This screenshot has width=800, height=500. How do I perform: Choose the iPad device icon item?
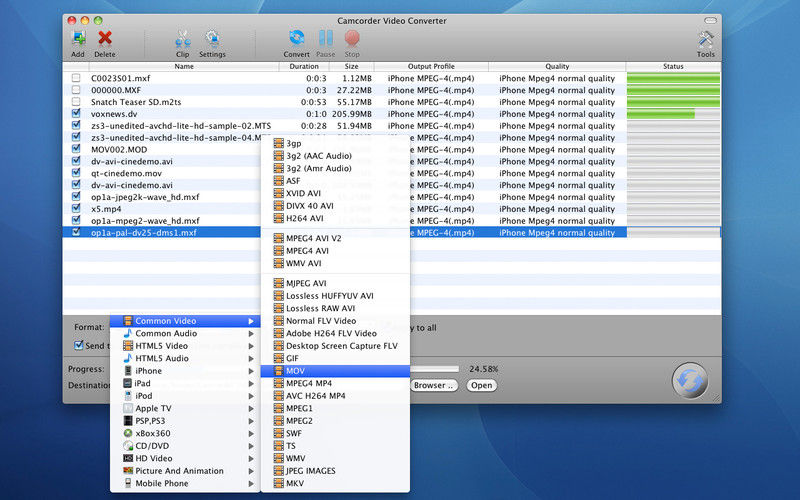[128, 383]
